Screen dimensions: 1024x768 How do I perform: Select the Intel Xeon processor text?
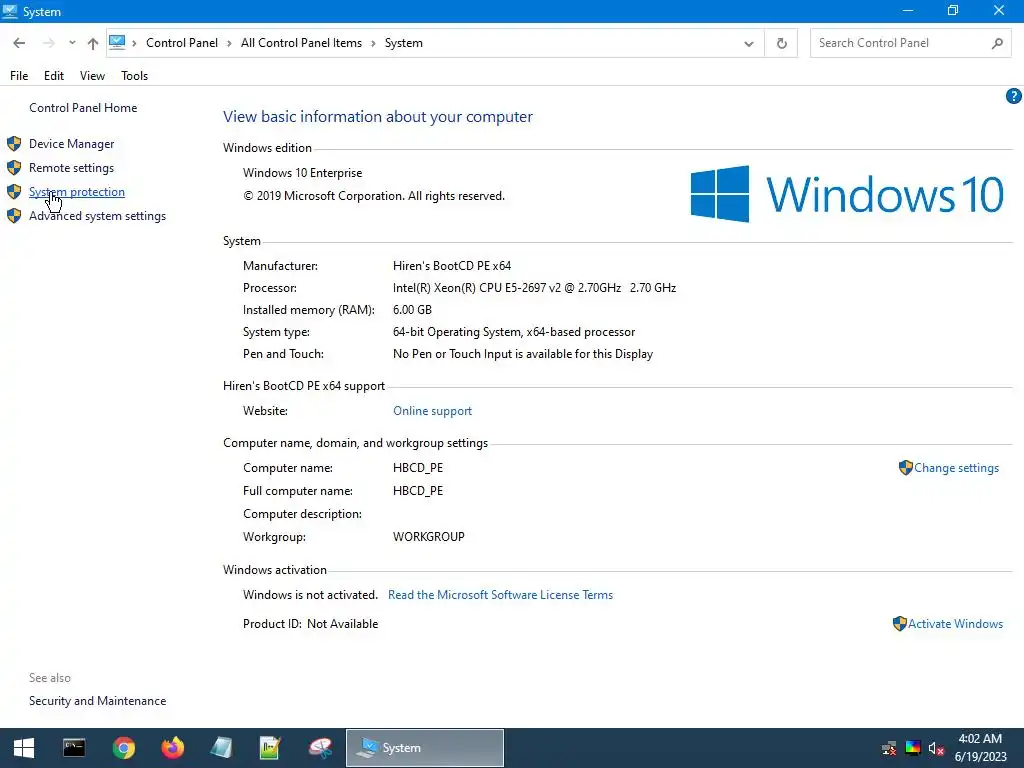click(534, 288)
